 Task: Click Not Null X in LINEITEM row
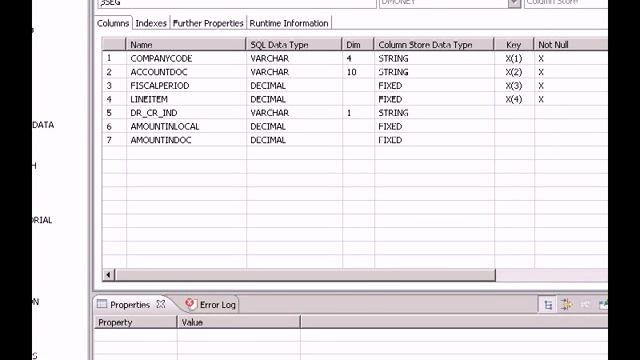click(541, 99)
